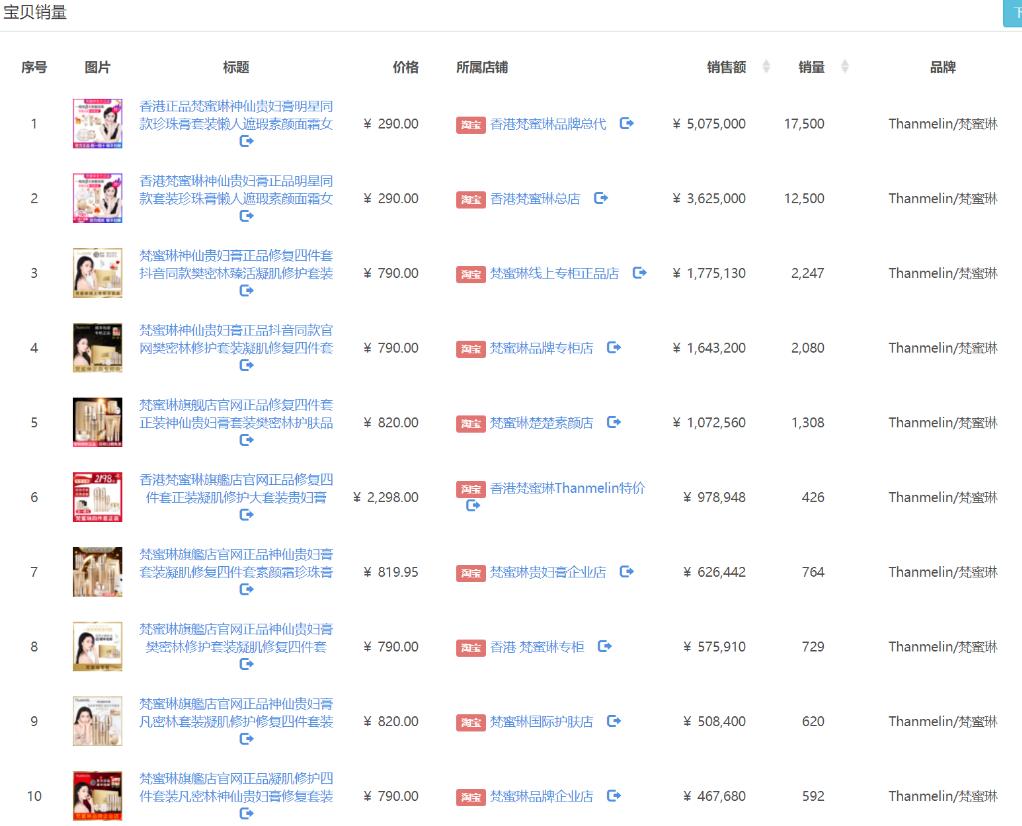Sort by 销量 using the sort arrows

pos(845,66)
